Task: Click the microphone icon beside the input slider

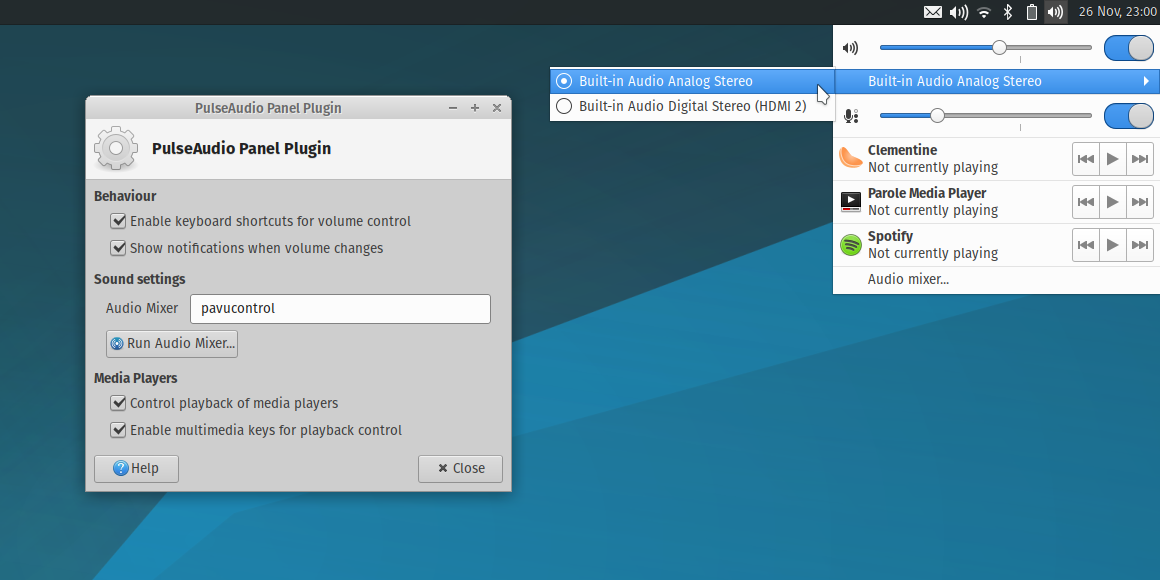Action: point(851,116)
